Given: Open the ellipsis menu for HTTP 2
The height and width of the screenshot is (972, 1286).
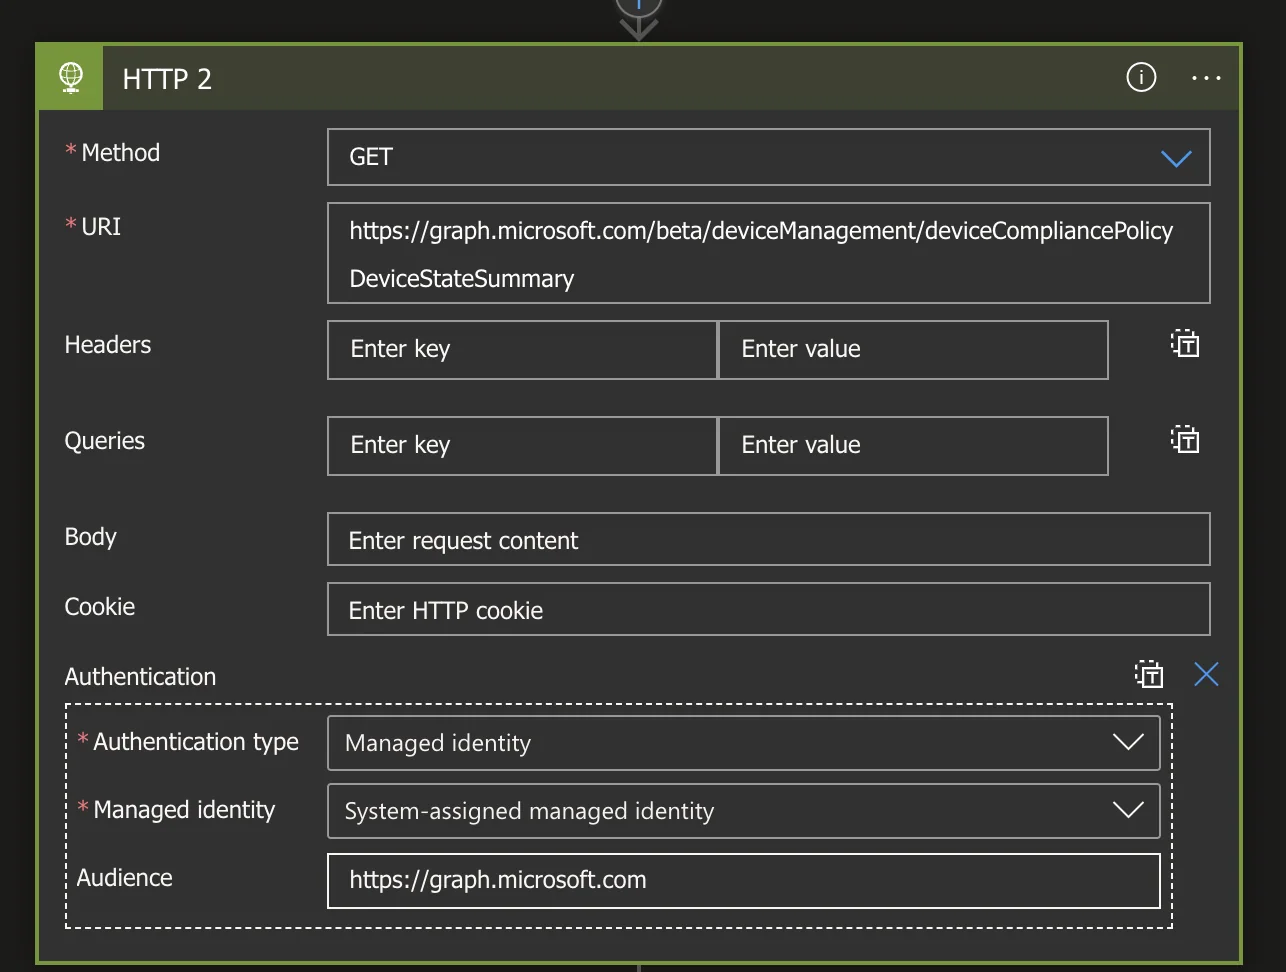Looking at the screenshot, I should 1206,78.
